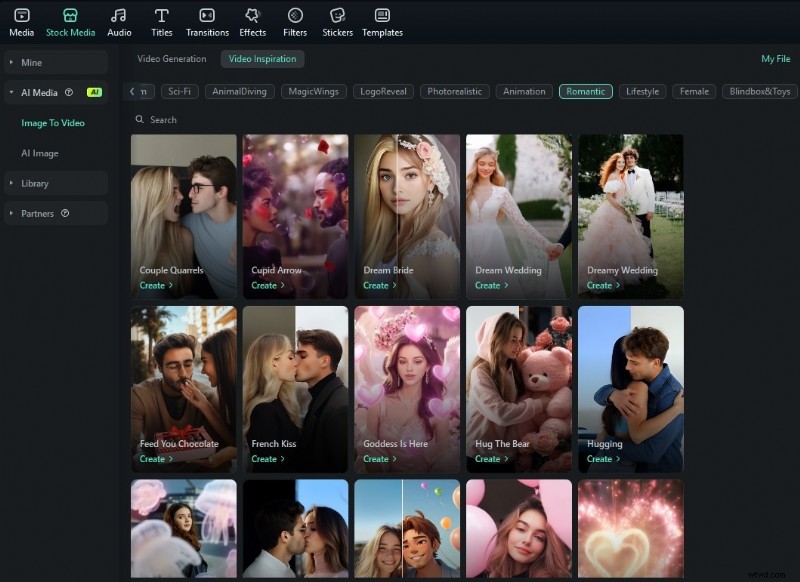Expand the Mine section
The height and width of the screenshot is (582, 800).
[30, 63]
